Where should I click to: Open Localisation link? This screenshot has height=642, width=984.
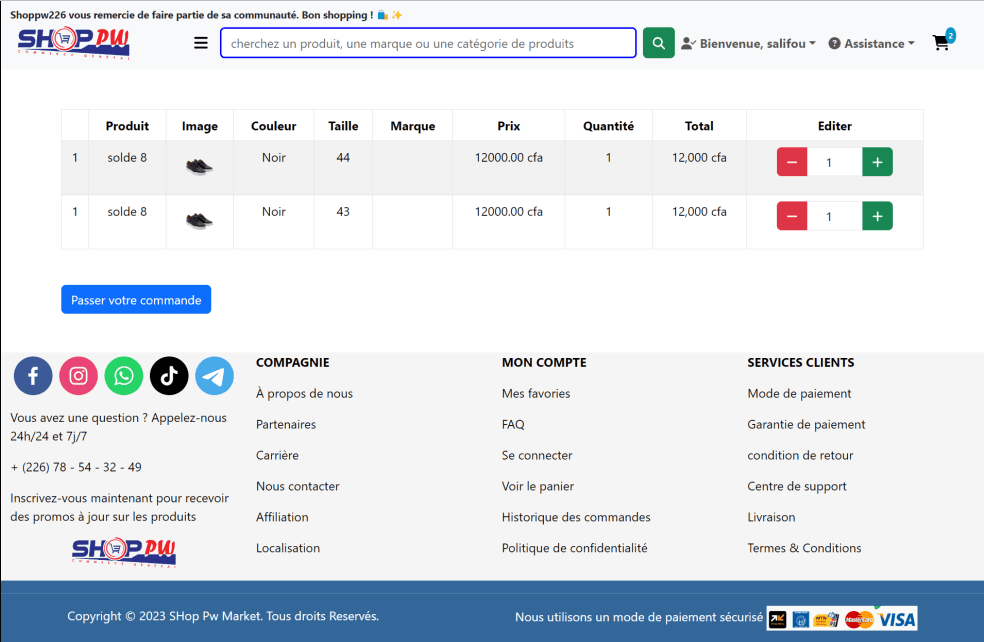288,547
